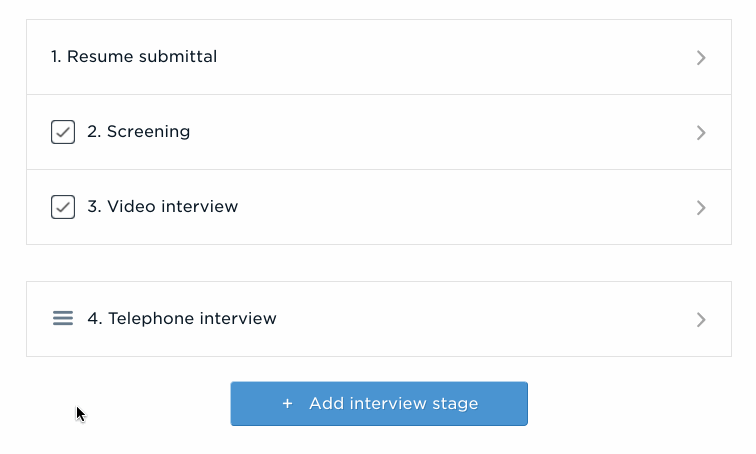Click the right arrow icon for Video interview
The height and width of the screenshot is (454, 756).
point(701,208)
